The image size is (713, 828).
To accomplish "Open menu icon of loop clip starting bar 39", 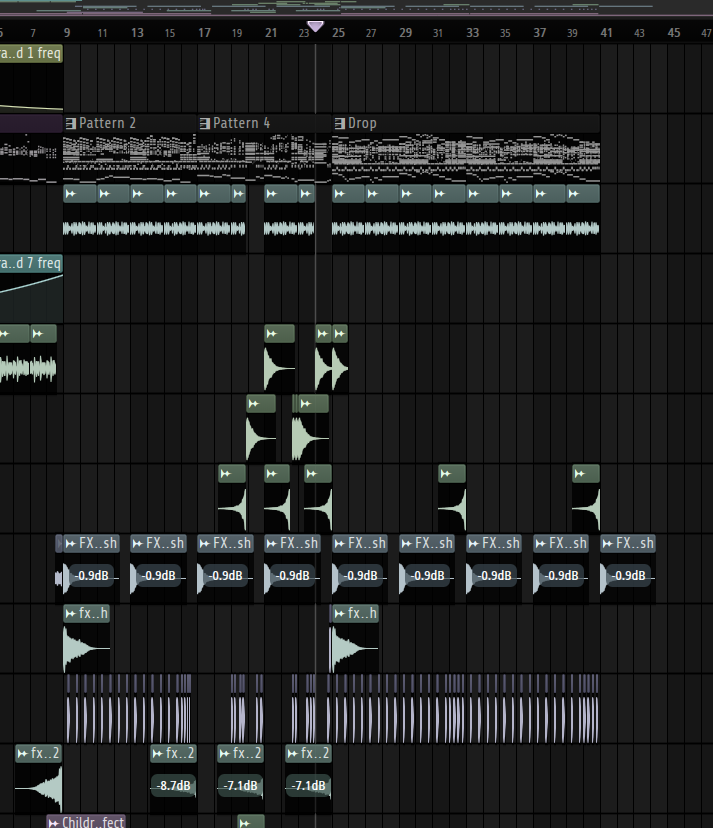I will pos(574,194).
